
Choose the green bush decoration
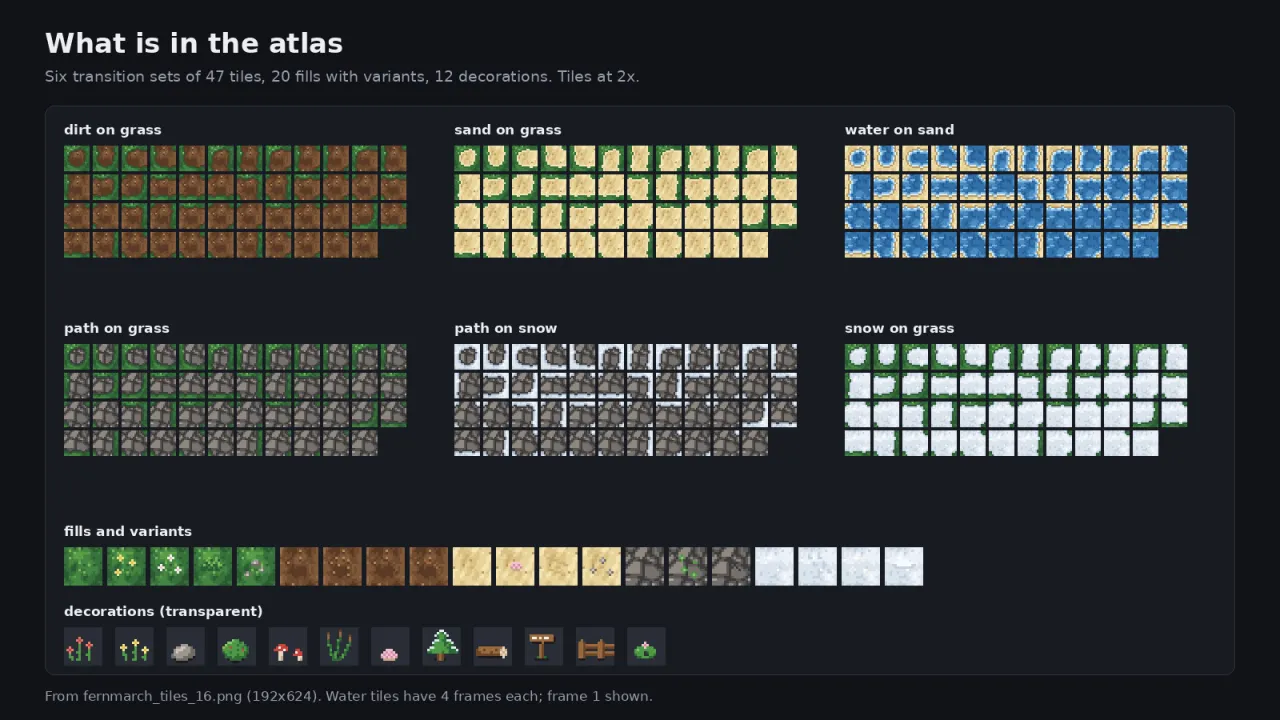236,647
